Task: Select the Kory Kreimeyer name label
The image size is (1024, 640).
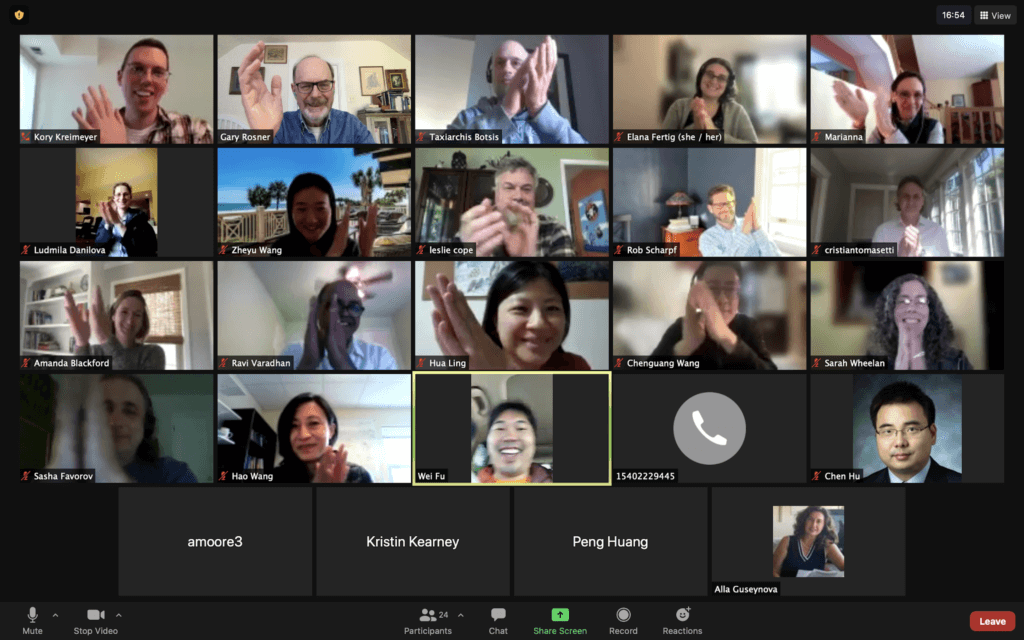Action: [x=65, y=137]
